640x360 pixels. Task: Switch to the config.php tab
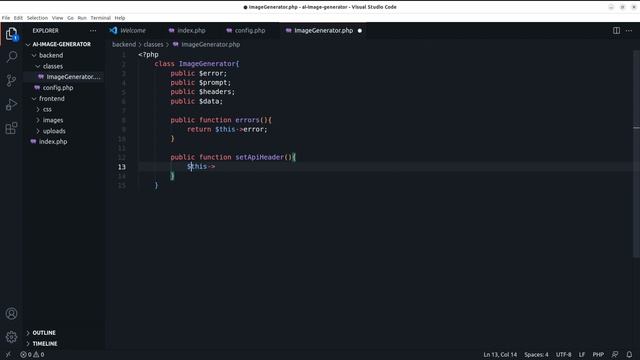[250, 31]
